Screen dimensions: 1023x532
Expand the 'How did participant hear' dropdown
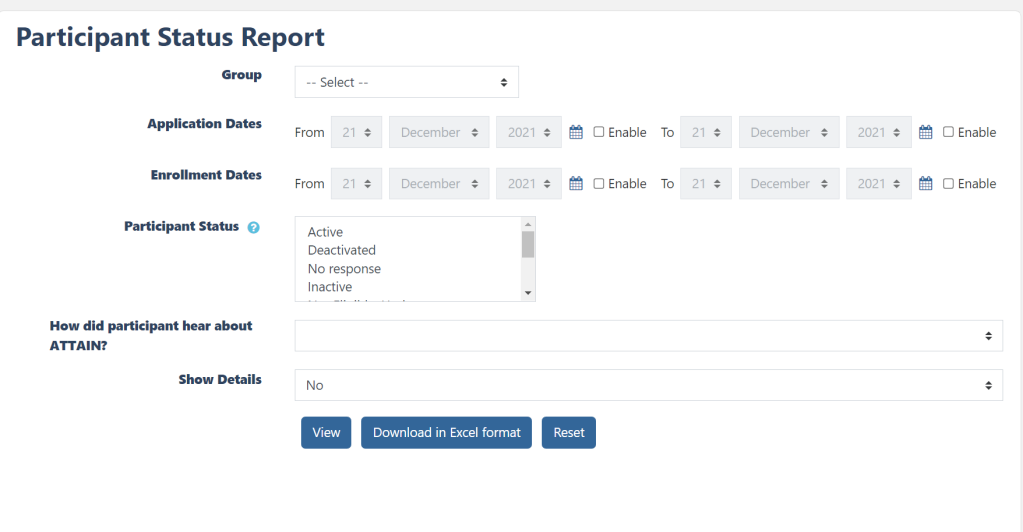(648, 336)
